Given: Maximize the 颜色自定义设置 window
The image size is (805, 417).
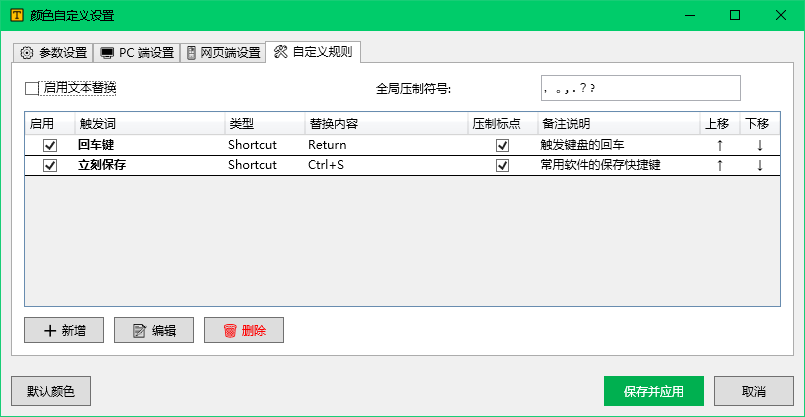Looking at the screenshot, I should tap(735, 15).
